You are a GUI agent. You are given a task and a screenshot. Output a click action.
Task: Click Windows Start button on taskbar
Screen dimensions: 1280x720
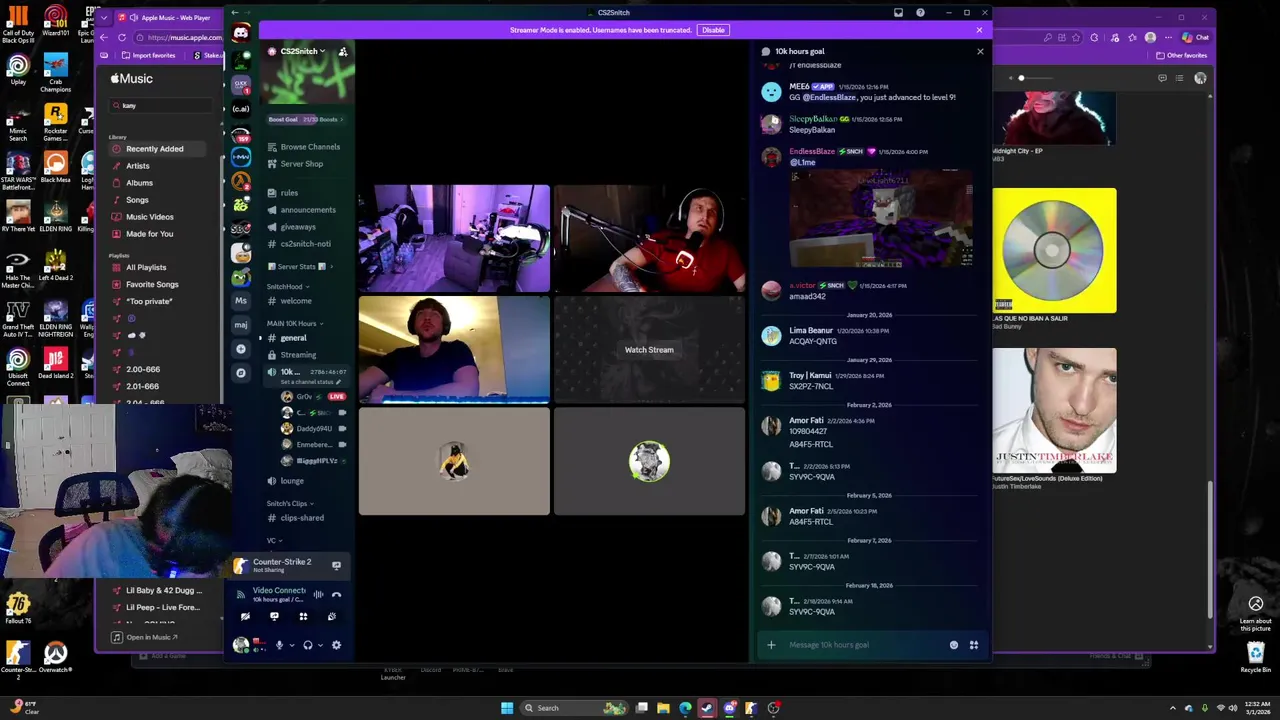coord(507,708)
